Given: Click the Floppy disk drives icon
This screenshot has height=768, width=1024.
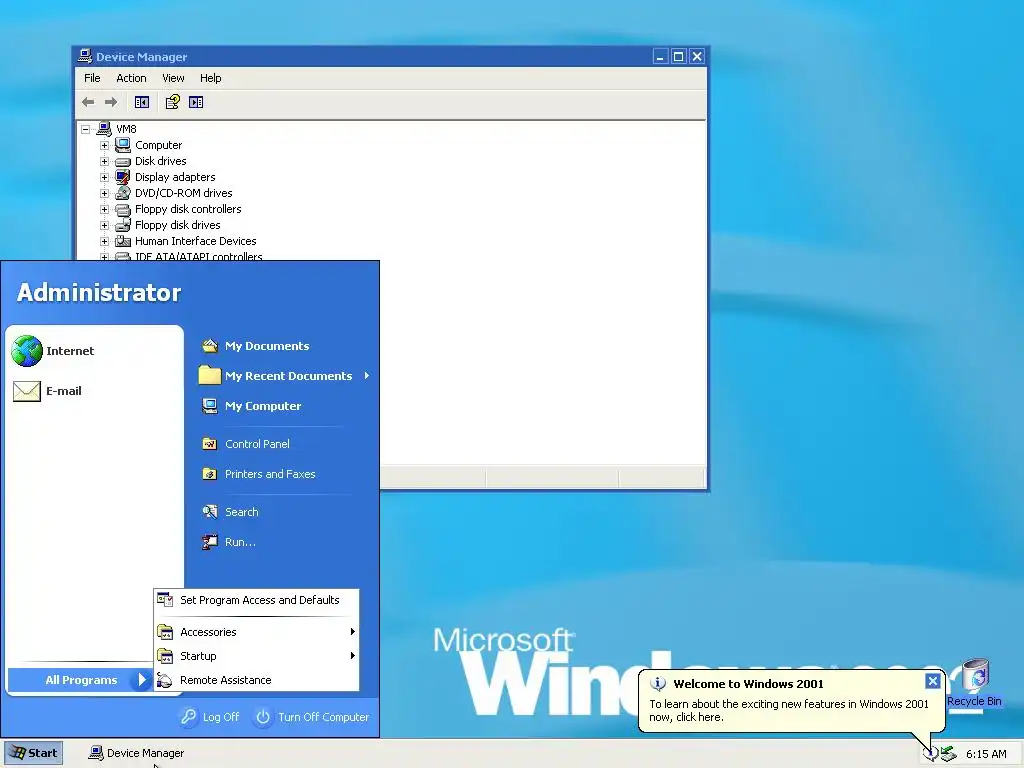Looking at the screenshot, I should coord(123,225).
